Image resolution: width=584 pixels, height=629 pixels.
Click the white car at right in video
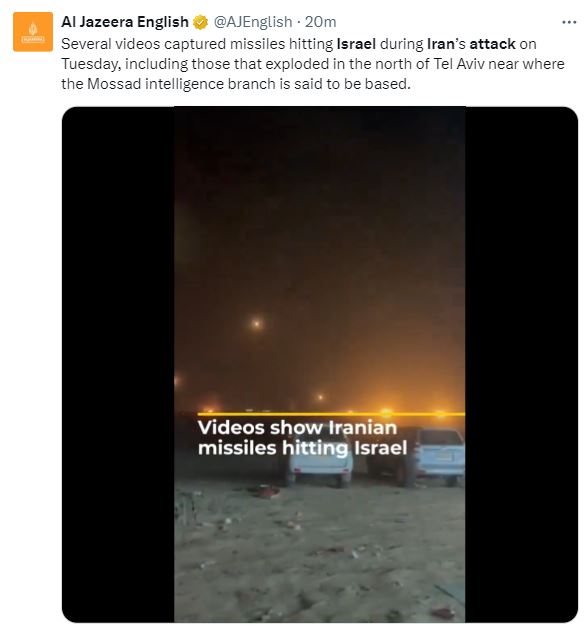440,455
